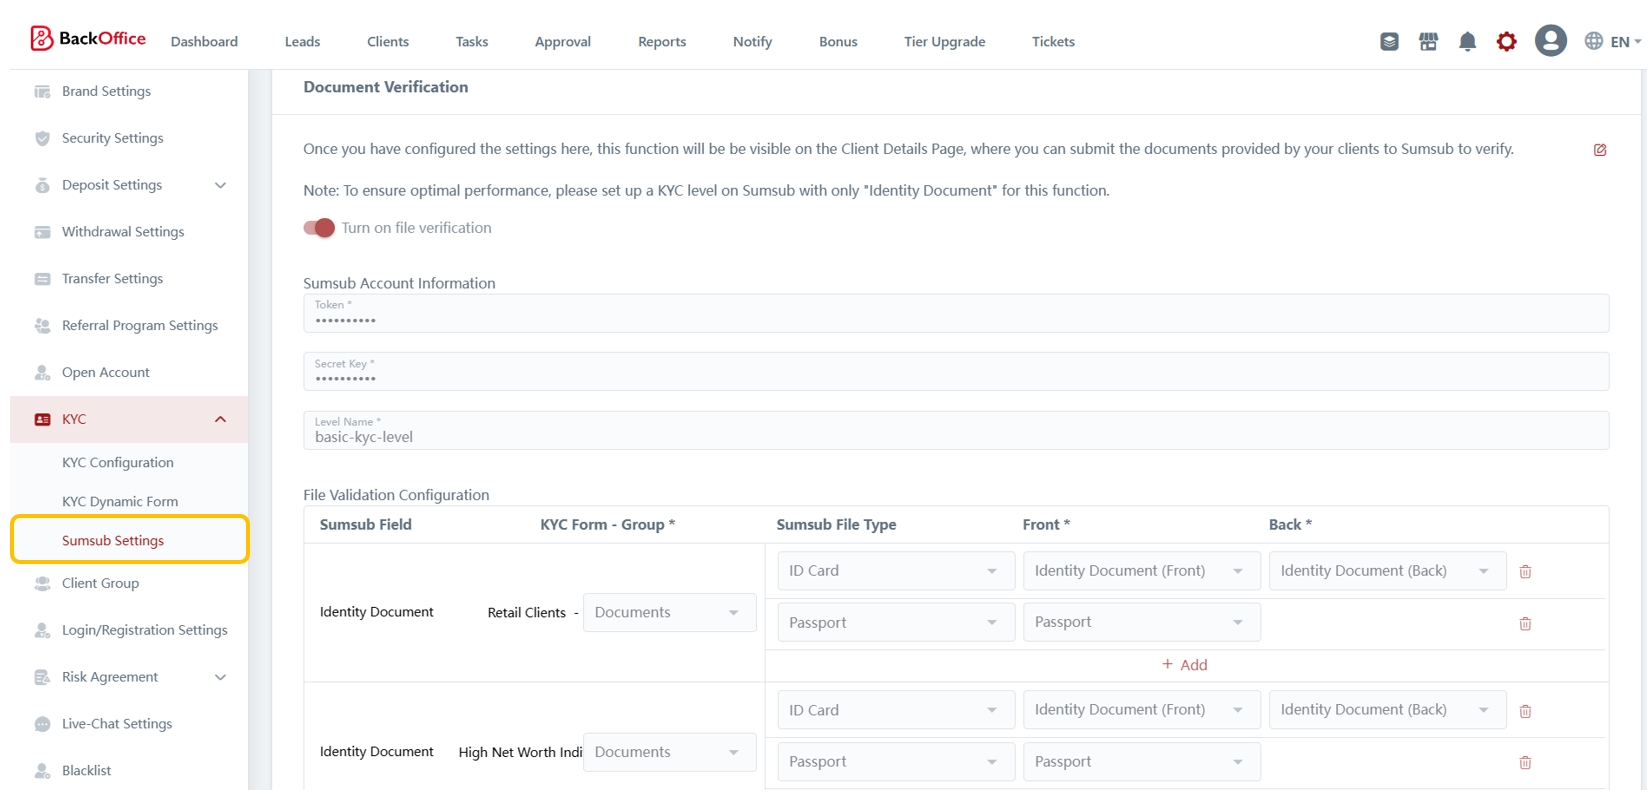
Task: Open the Identity Document (Back) dropdown
Action: (1386, 571)
